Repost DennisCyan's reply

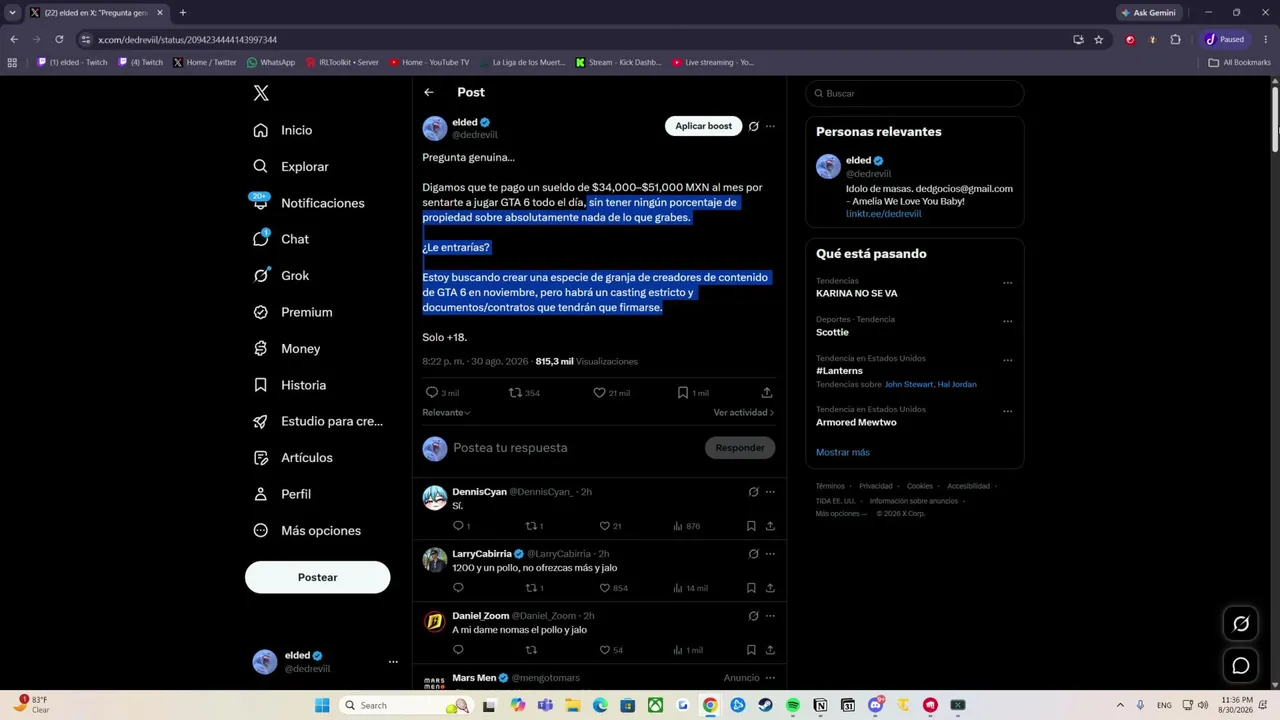[x=531, y=526]
